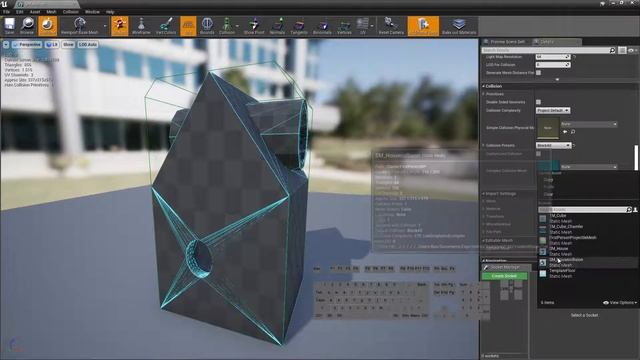Open the Collision menu

coord(70,12)
